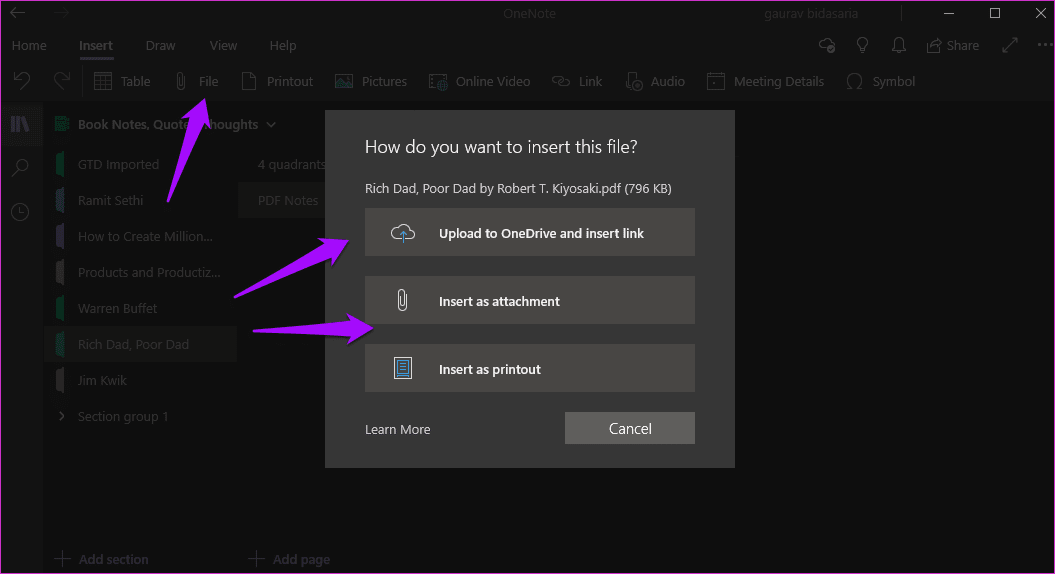This screenshot has height=574, width=1055.
Task: Show recent notes clock icon
Action: coord(20,212)
